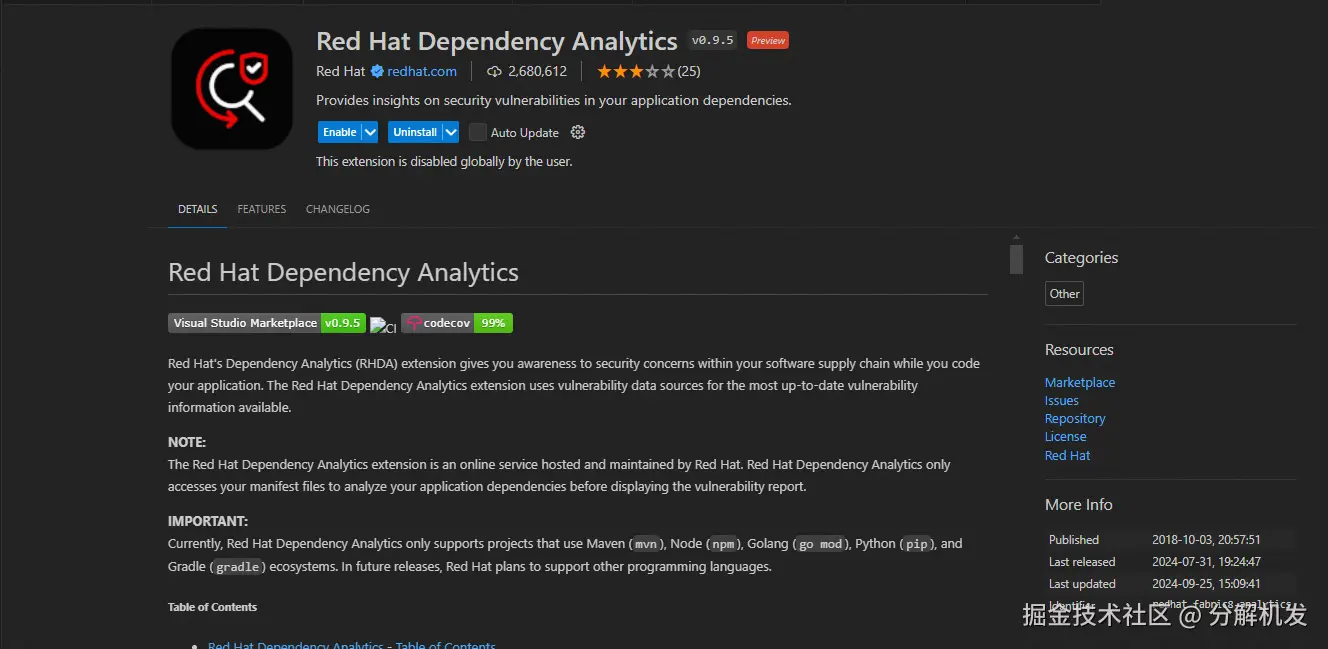Click the verified publisher badge beside redhat.com
The width and height of the screenshot is (1328, 649).
(x=377, y=71)
